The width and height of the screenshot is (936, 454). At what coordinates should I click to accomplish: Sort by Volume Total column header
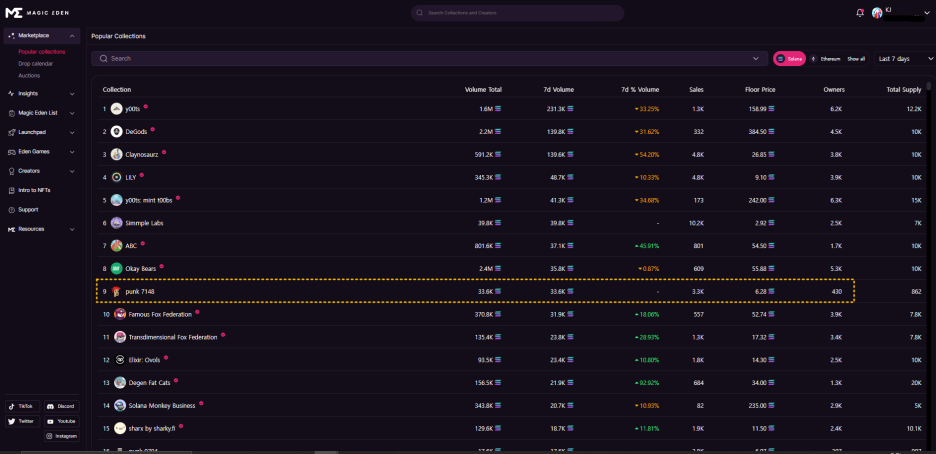[484, 89]
